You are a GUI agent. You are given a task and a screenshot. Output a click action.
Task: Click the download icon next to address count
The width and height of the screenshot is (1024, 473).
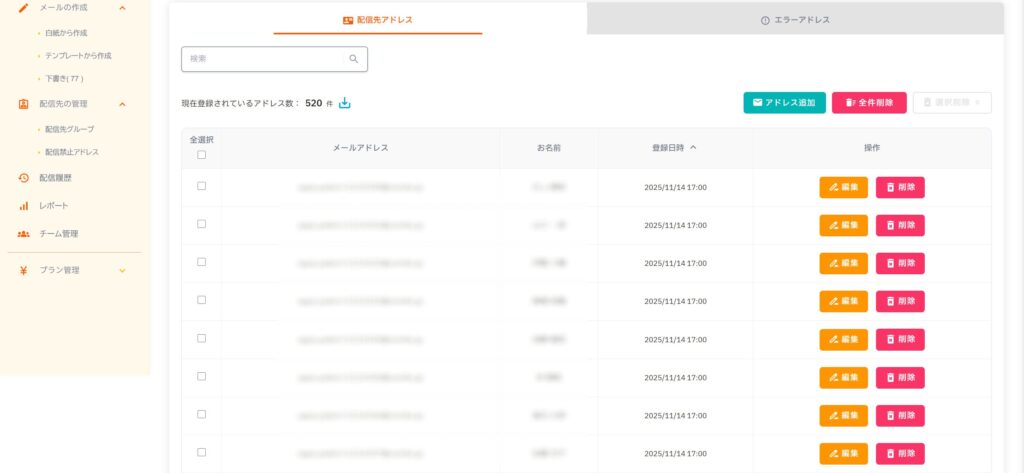pyautogui.click(x=345, y=103)
